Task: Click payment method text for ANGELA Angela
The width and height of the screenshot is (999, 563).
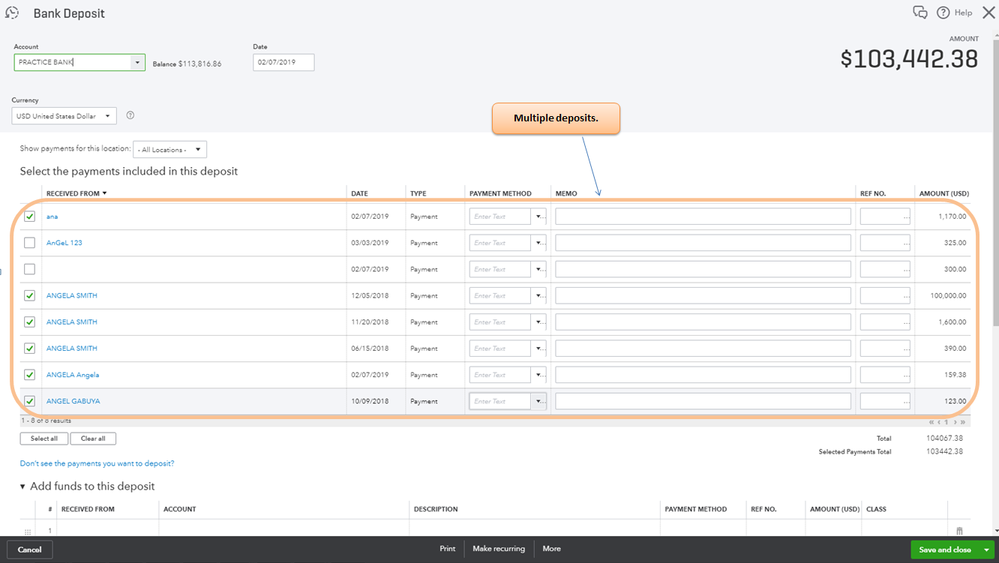Action: 500,374
